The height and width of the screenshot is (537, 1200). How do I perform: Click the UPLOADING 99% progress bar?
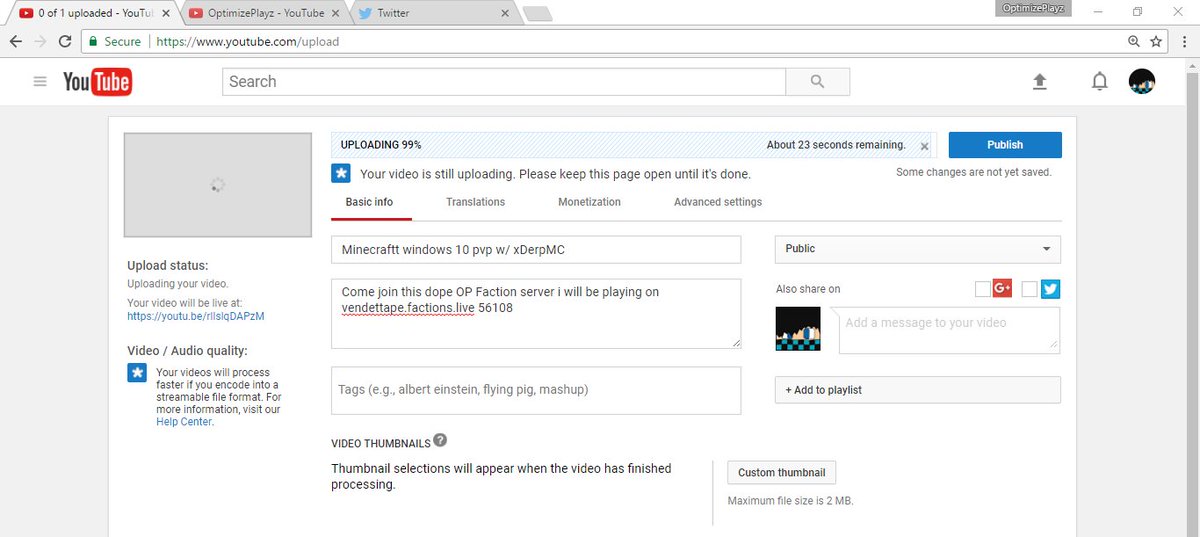pyautogui.click(x=635, y=145)
